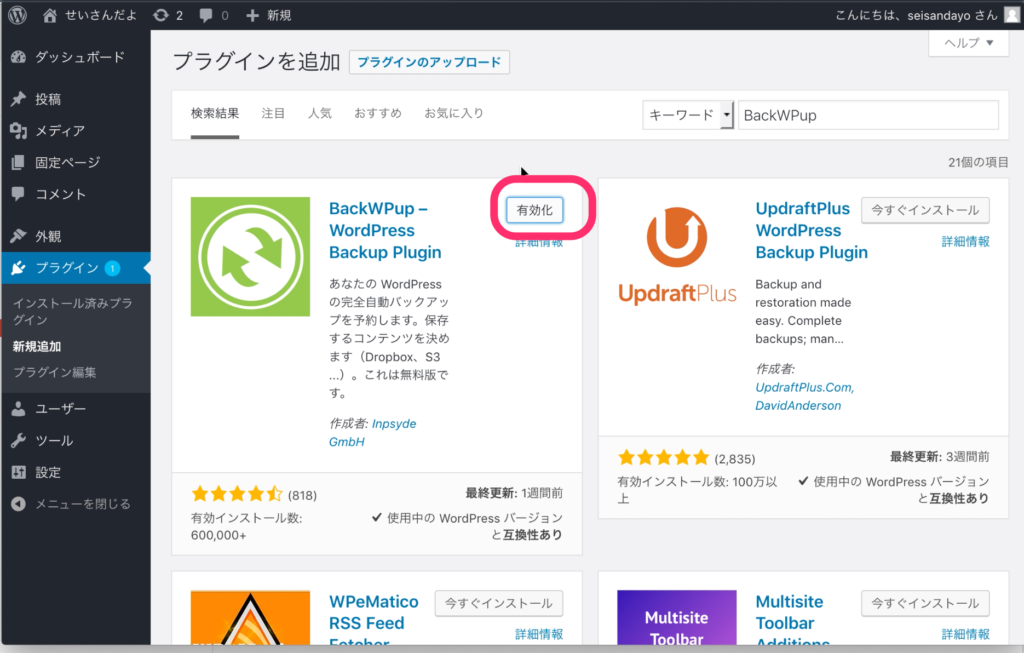
Task: Click the BackWPup plugin thumbnail
Action: [x=250, y=256]
